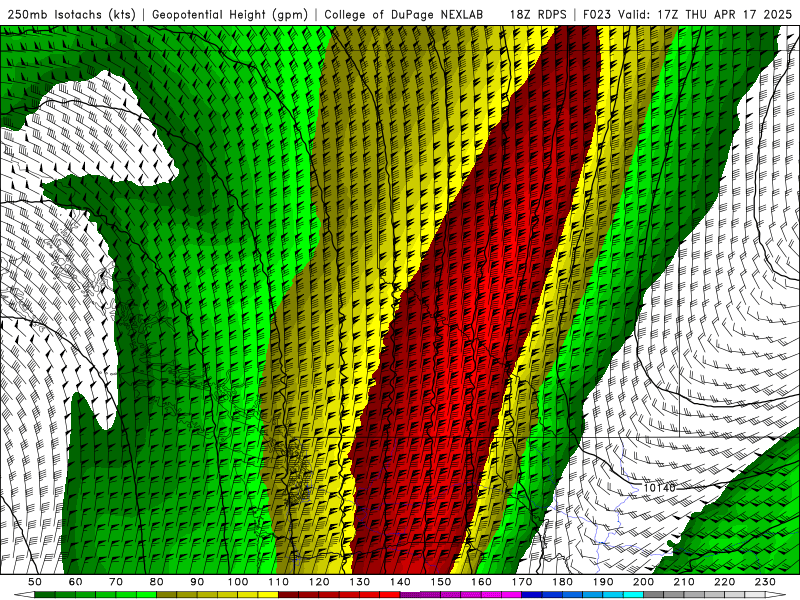Click the 90 kt legend value
Viewport: 800px width, 600px height.
[x=197, y=582]
